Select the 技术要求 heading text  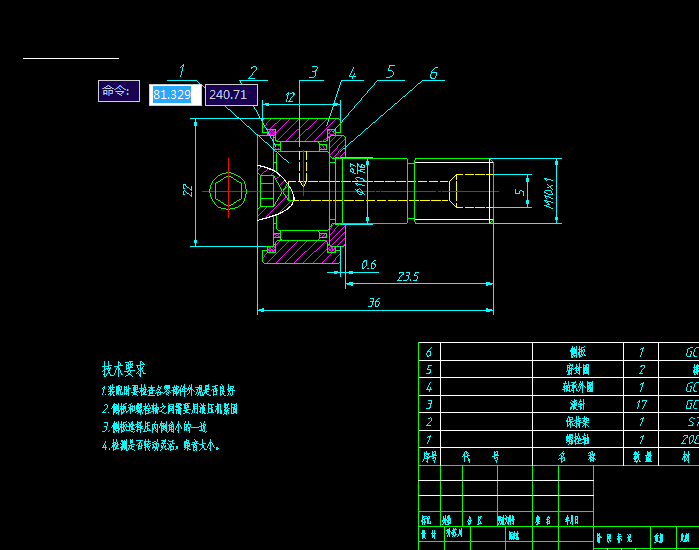[124, 369]
